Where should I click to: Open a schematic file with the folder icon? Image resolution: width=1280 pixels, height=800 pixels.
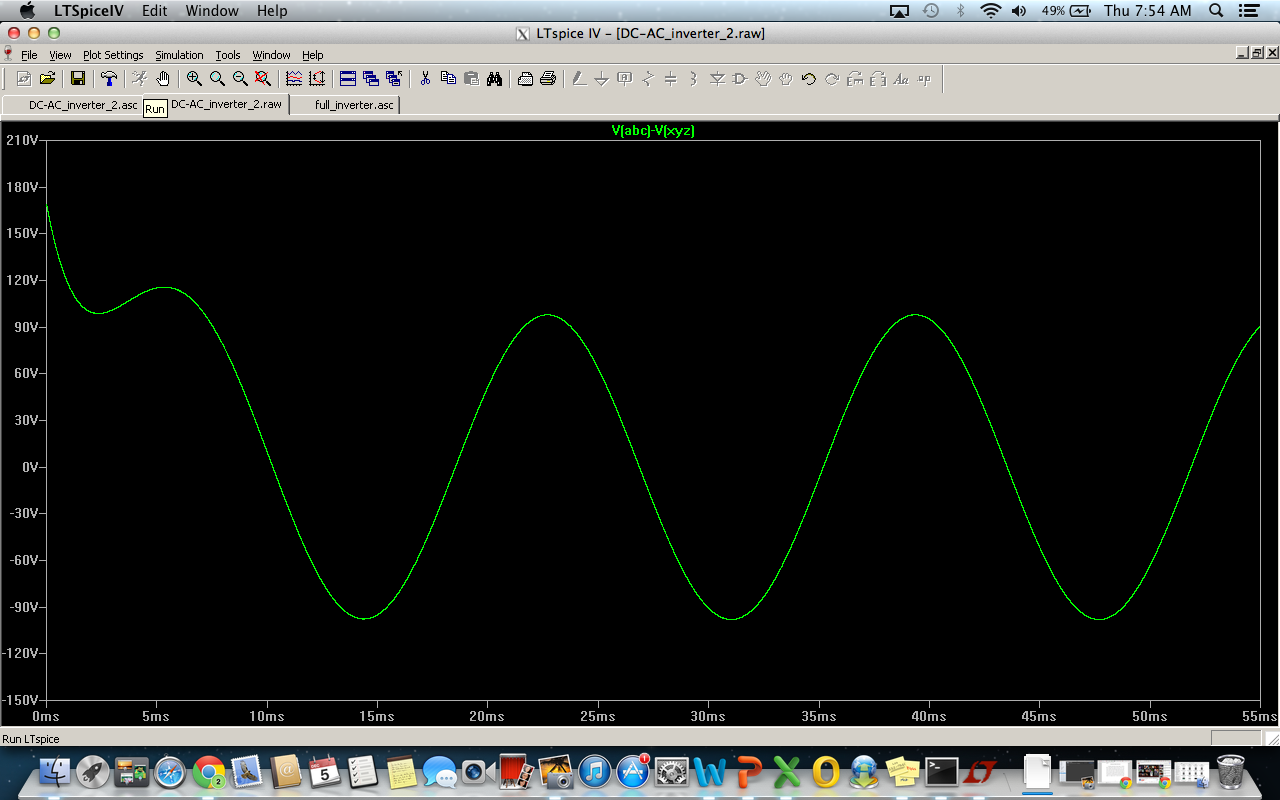(x=45, y=78)
